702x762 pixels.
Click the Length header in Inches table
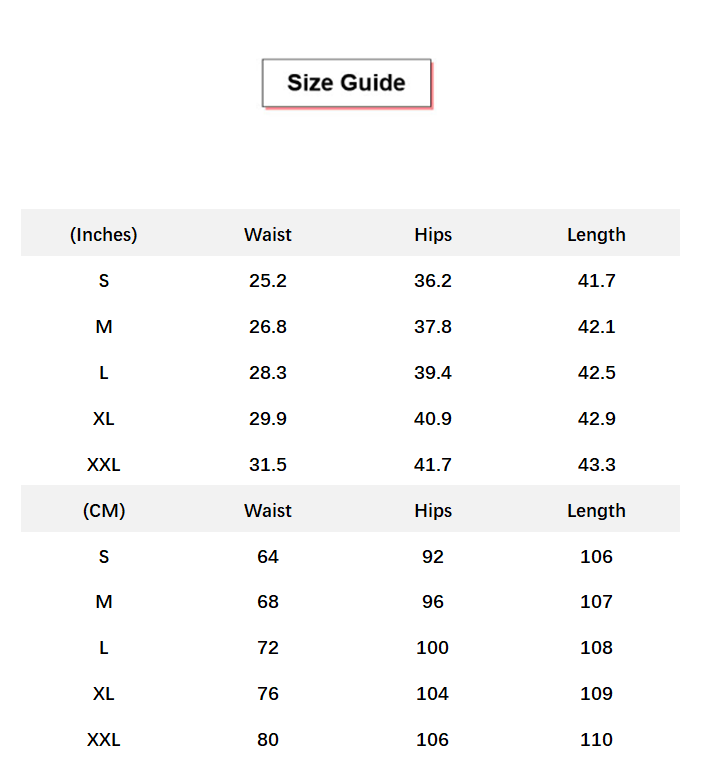tap(596, 235)
